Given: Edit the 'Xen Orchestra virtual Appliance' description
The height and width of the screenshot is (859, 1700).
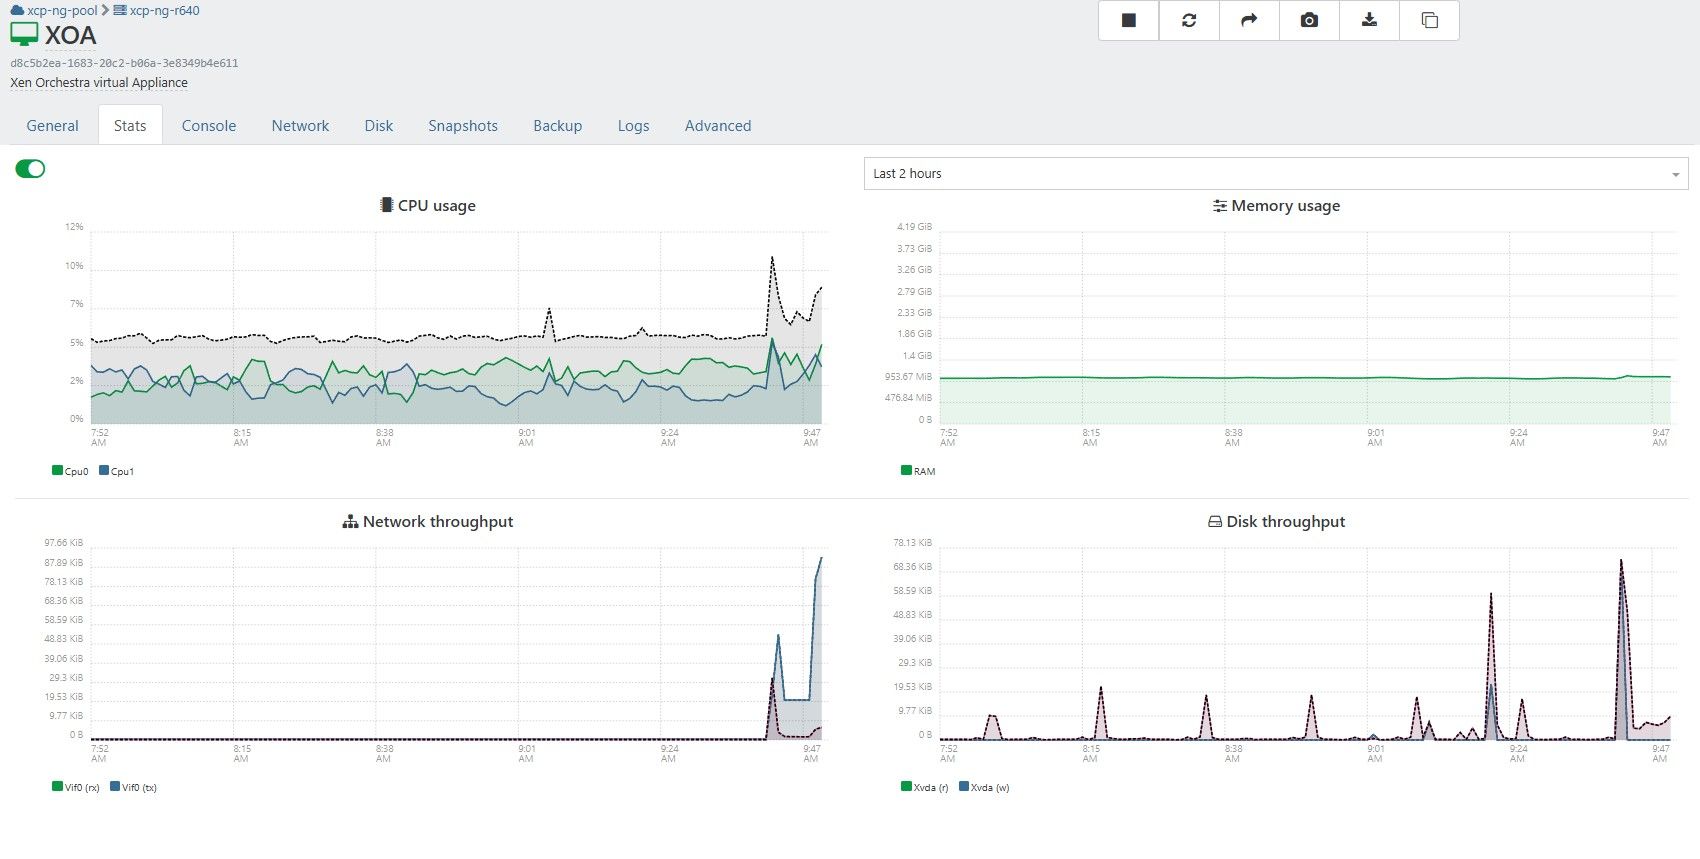Looking at the screenshot, I should (x=99, y=83).
